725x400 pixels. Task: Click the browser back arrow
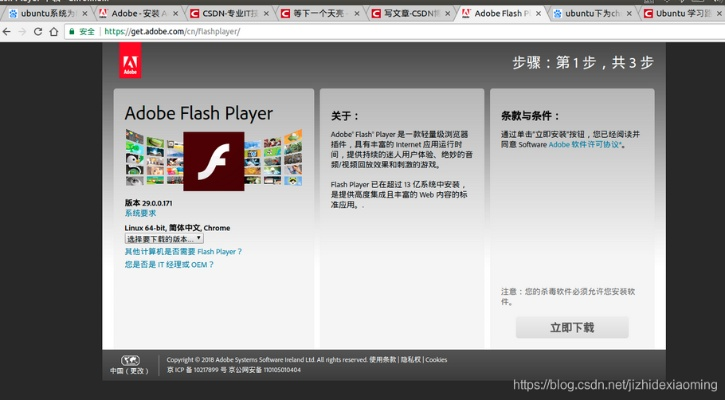[x=6, y=31]
